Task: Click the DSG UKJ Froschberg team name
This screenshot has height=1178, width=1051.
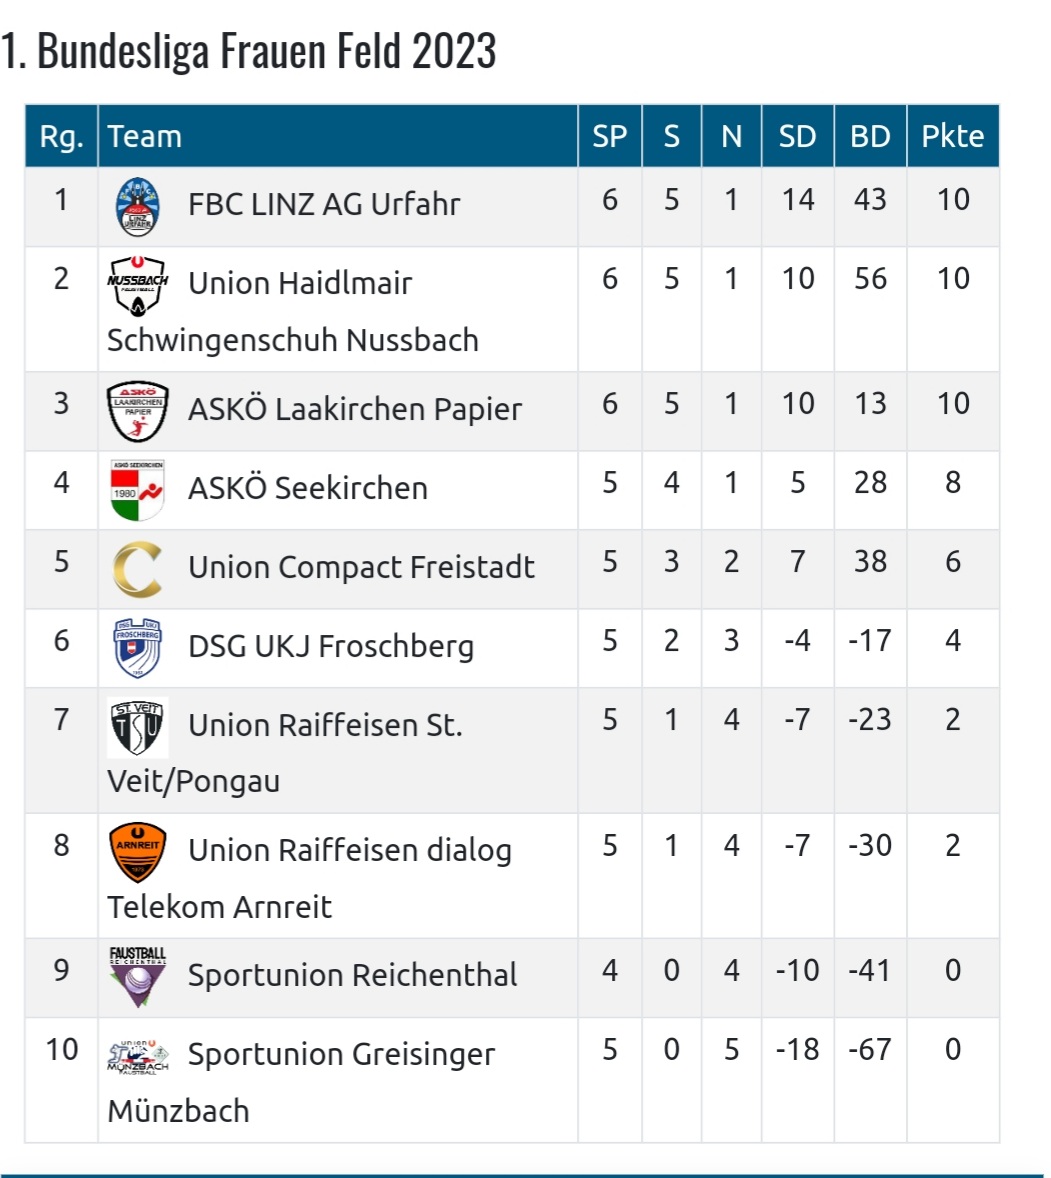Action: coord(331,646)
